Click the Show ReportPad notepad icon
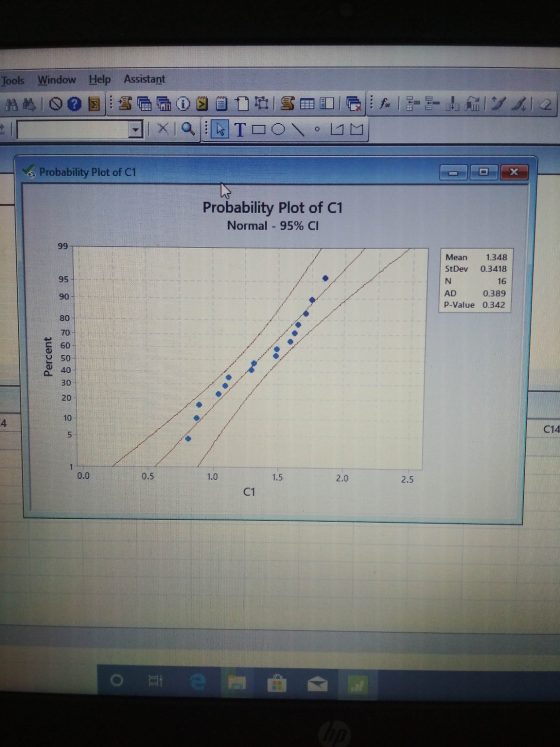Screen dimensions: 560x747 [x=221, y=103]
